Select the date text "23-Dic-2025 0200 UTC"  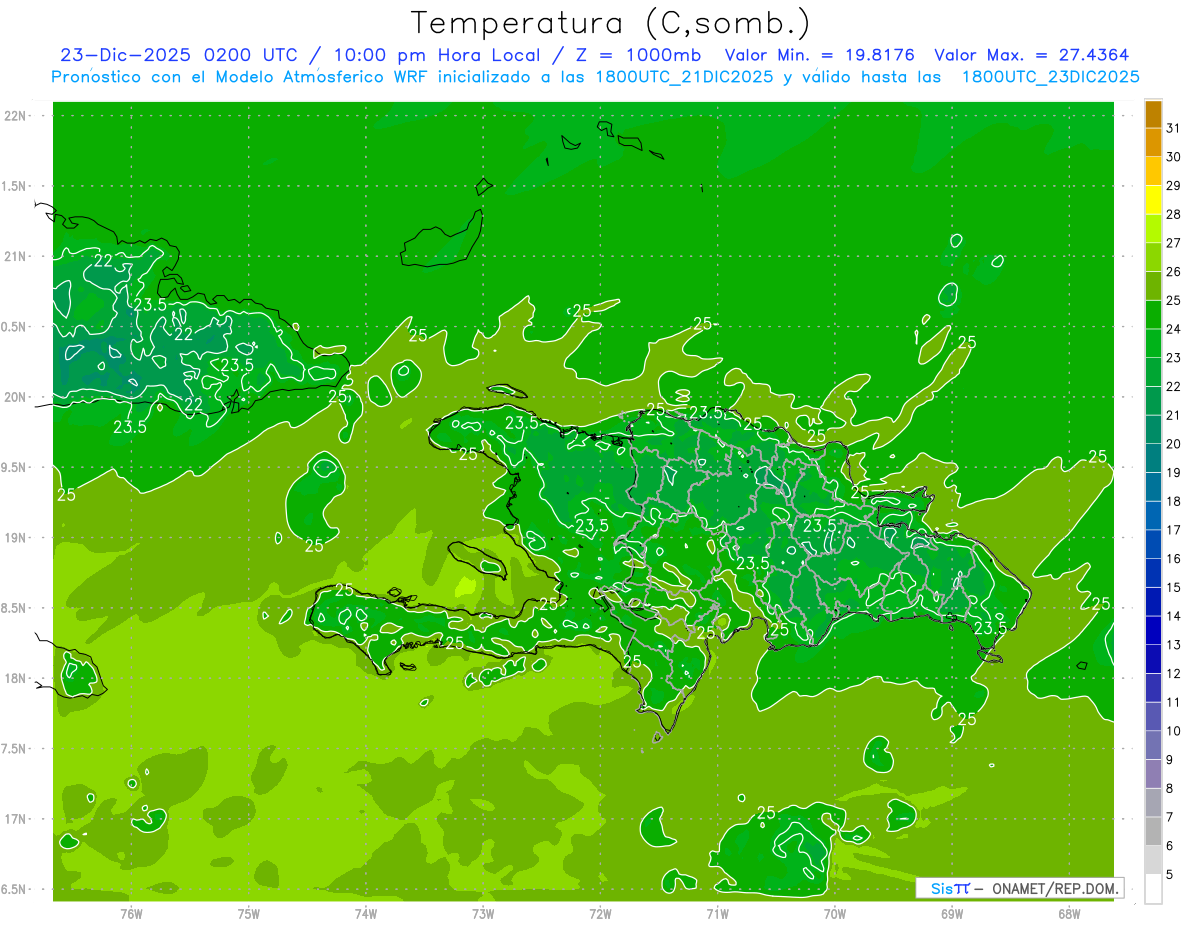(x=177, y=56)
